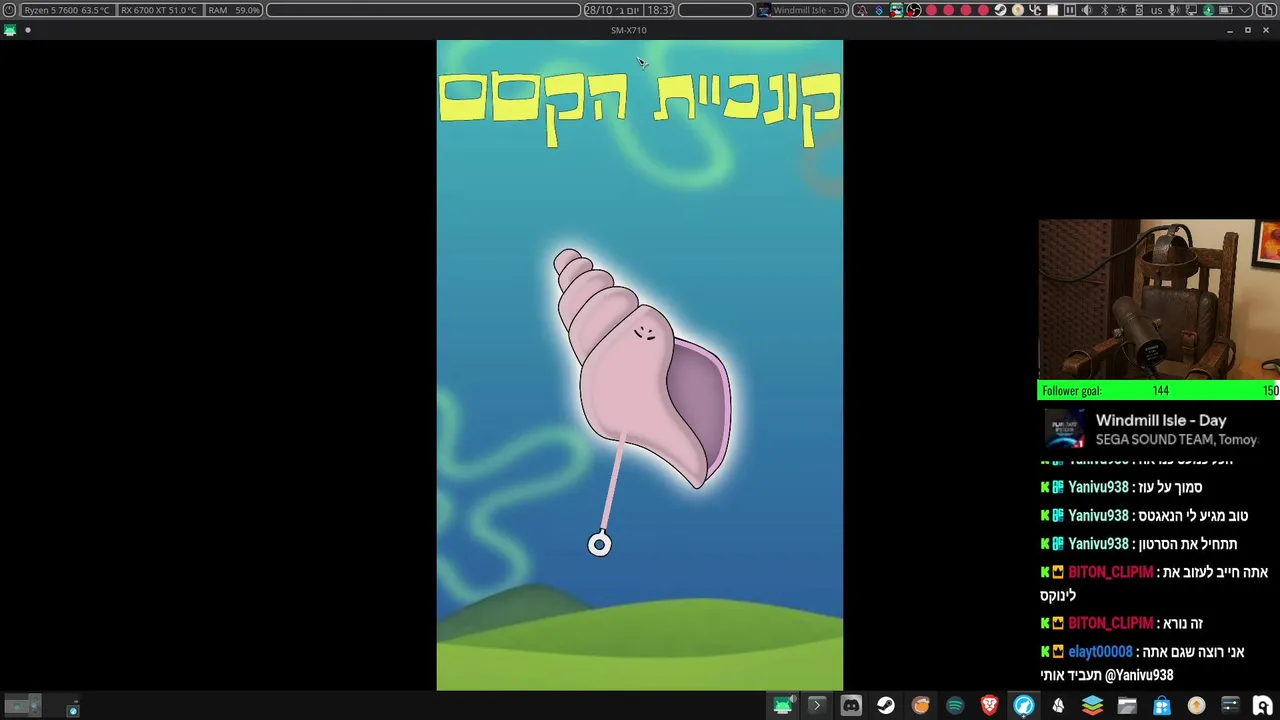Click the Ryzen 5 7600 temperature widget
The image size is (1280, 720).
coord(68,10)
